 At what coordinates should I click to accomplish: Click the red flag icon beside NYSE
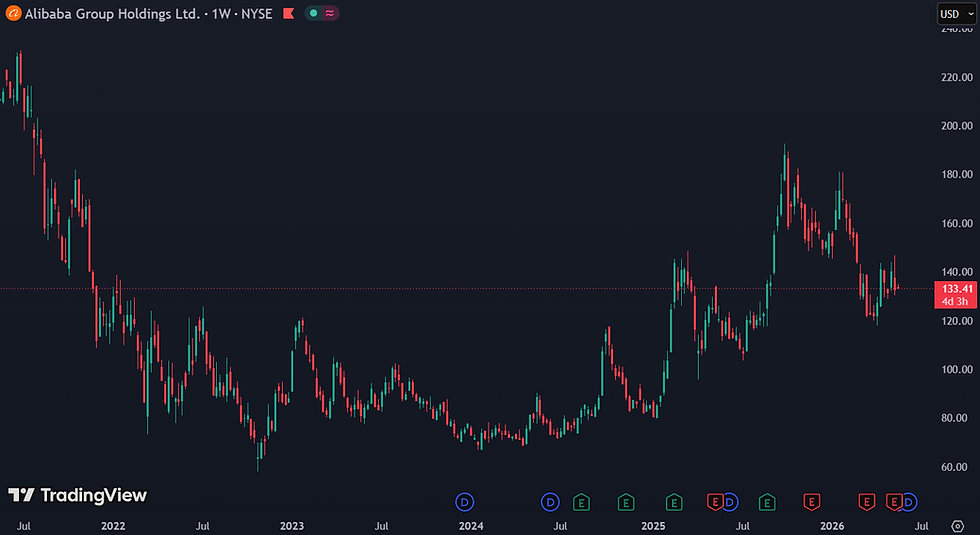tap(289, 13)
